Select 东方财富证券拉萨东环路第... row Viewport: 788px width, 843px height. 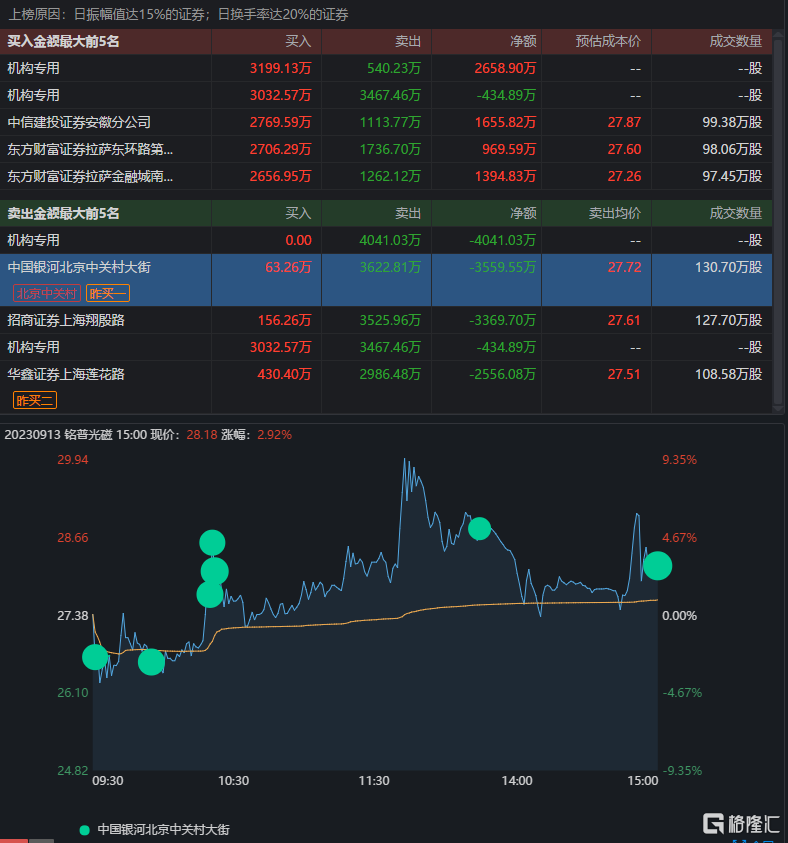[x=386, y=149]
